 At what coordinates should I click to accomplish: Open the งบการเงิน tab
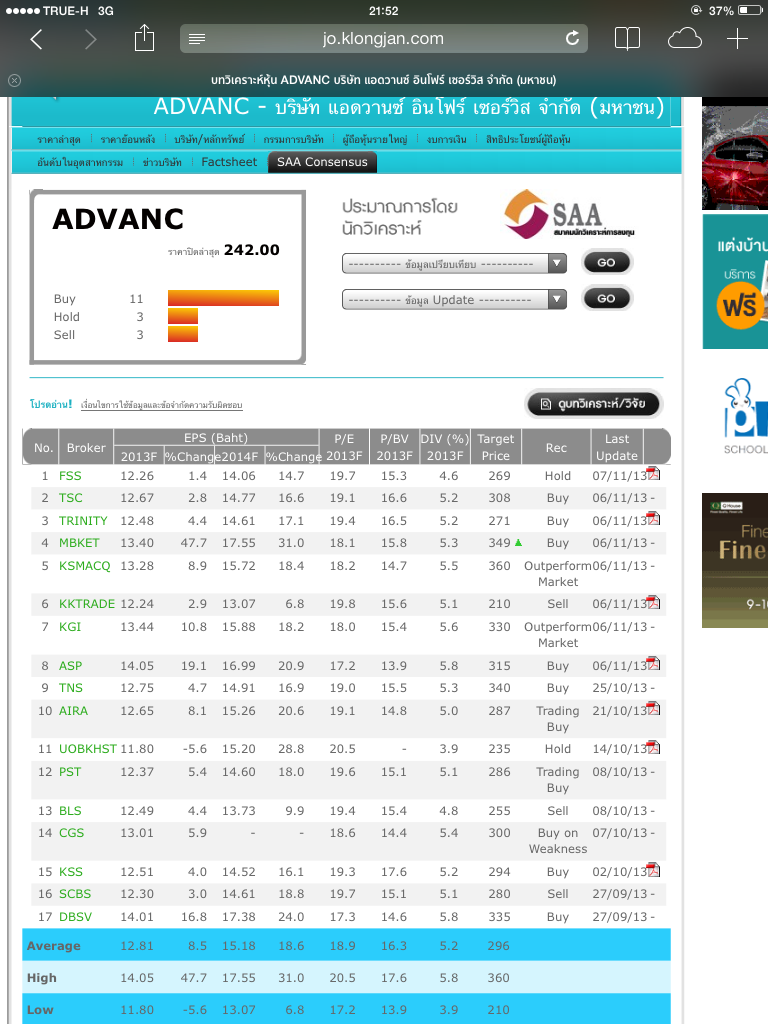(x=447, y=139)
